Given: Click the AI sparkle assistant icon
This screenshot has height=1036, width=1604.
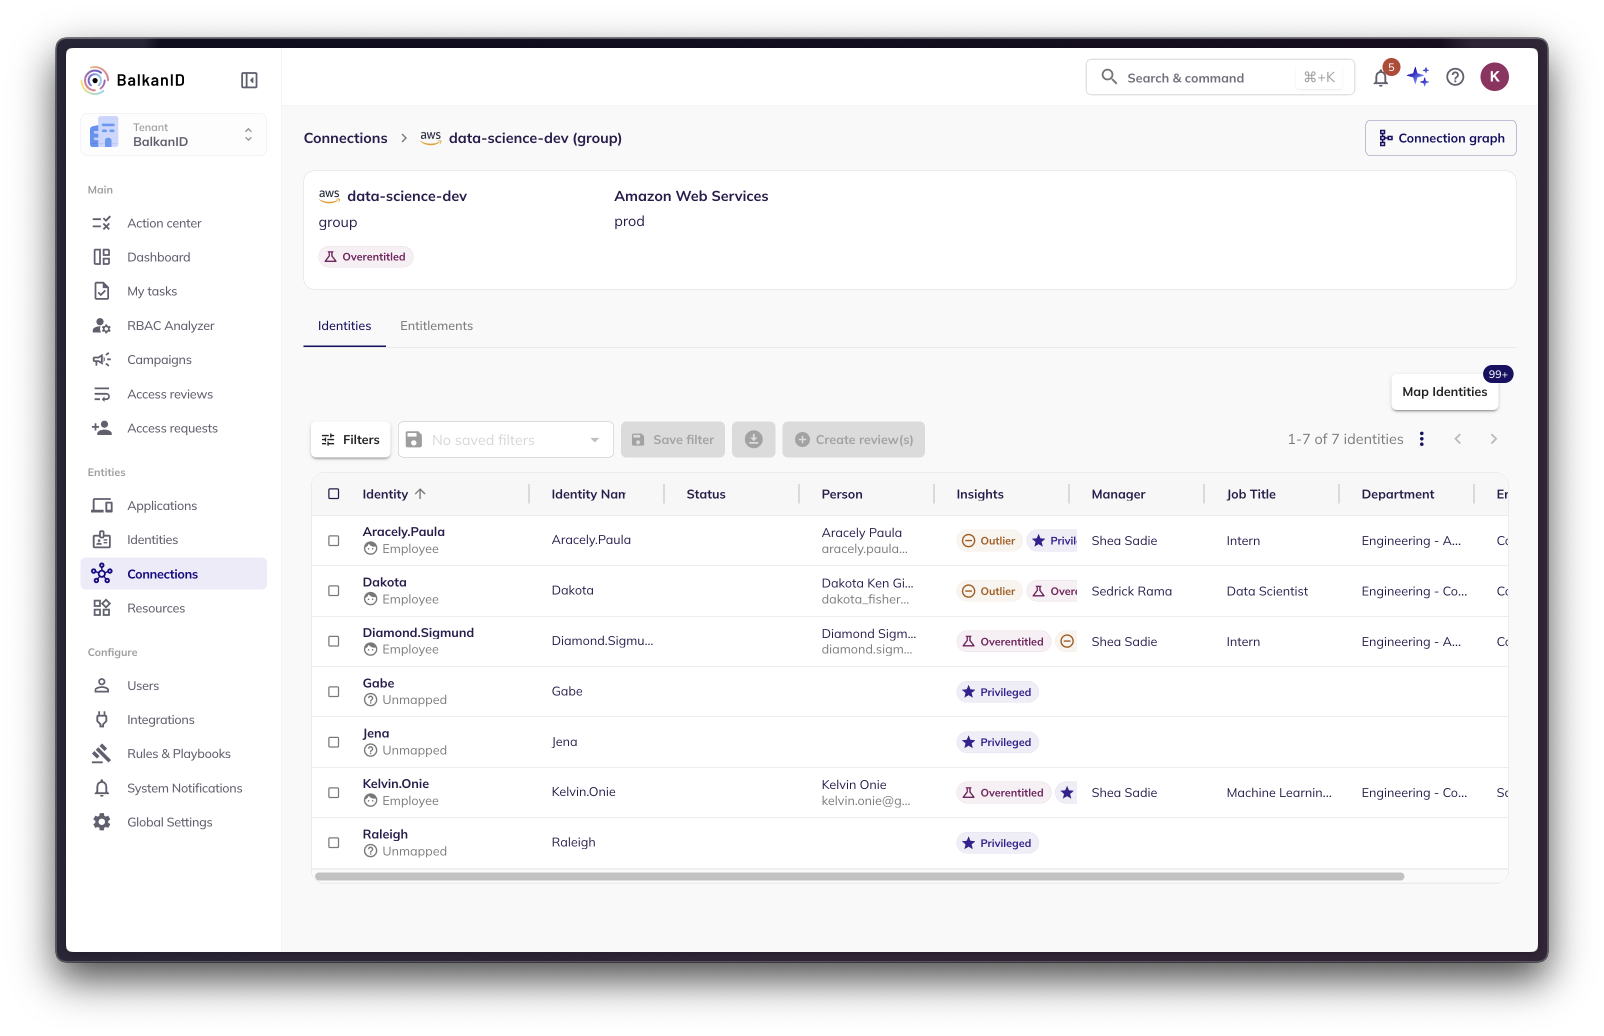Looking at the screenshot, I should click(x=1418, y=77).
